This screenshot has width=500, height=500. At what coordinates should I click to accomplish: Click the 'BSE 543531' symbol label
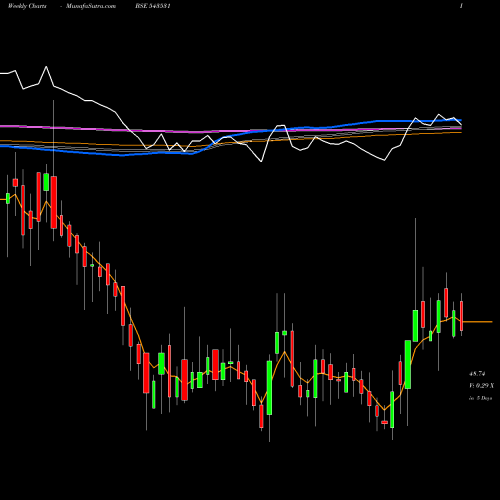pos(153,6)
